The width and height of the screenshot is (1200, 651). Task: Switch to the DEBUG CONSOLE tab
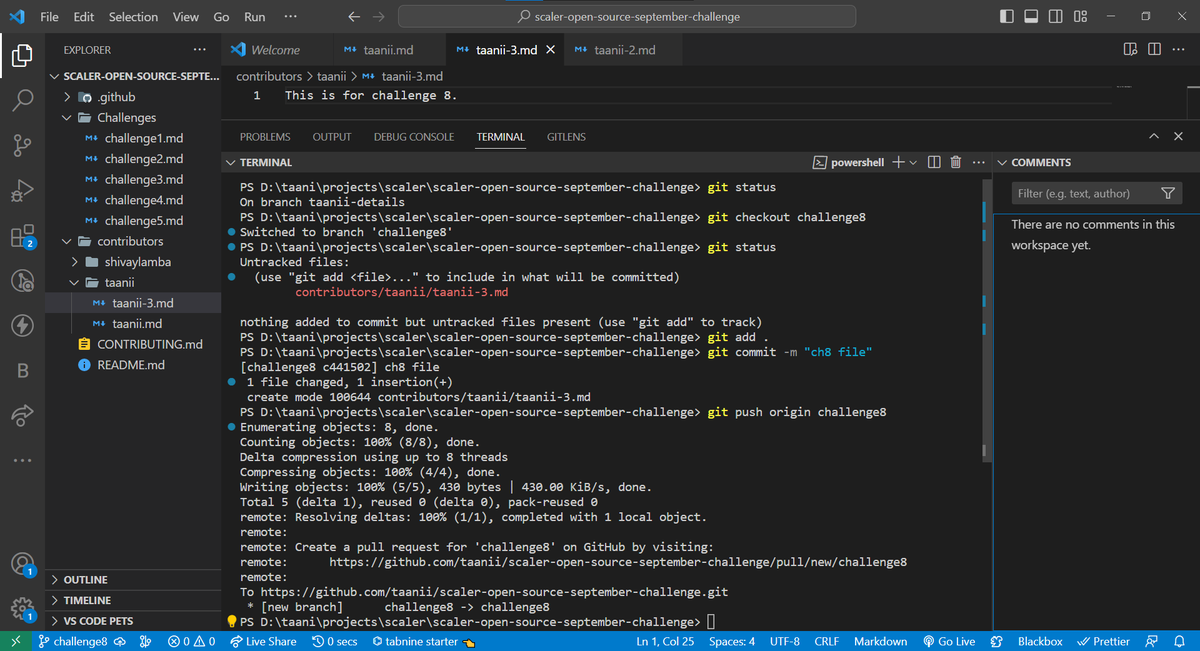pos(414,137)
